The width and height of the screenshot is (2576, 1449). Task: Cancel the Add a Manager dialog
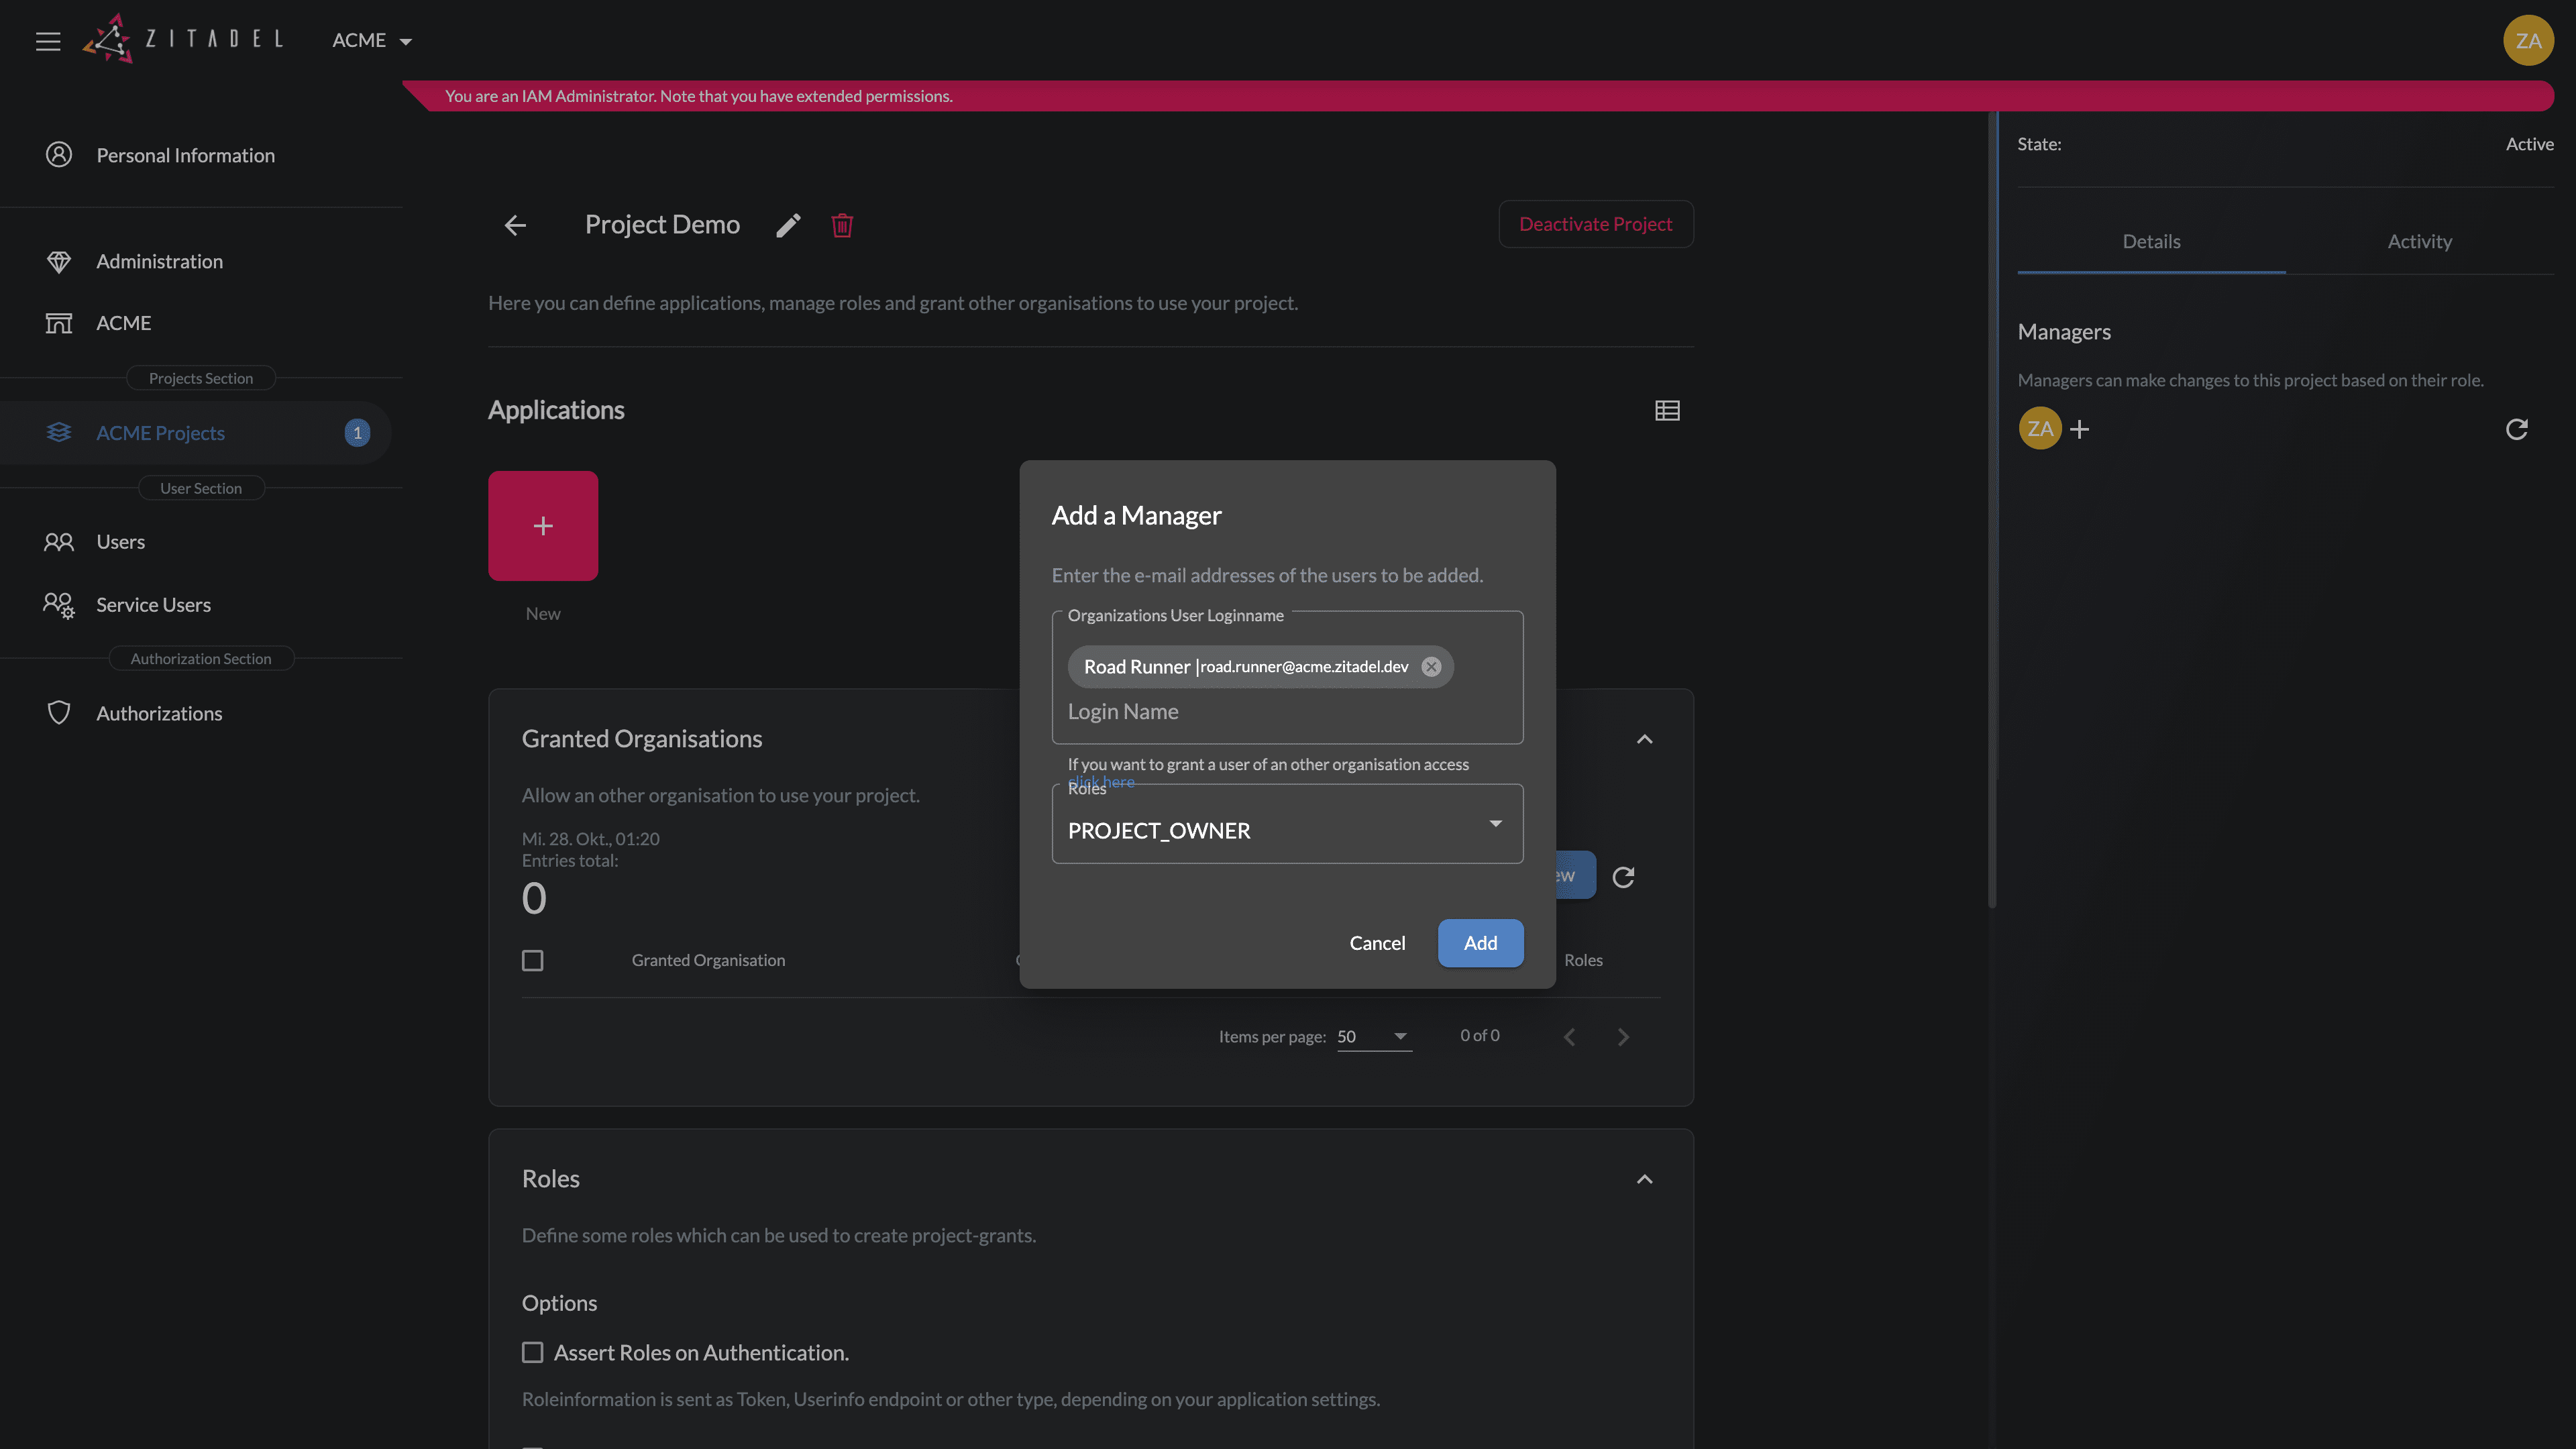pyautogui.click(x=1377, y=943)
